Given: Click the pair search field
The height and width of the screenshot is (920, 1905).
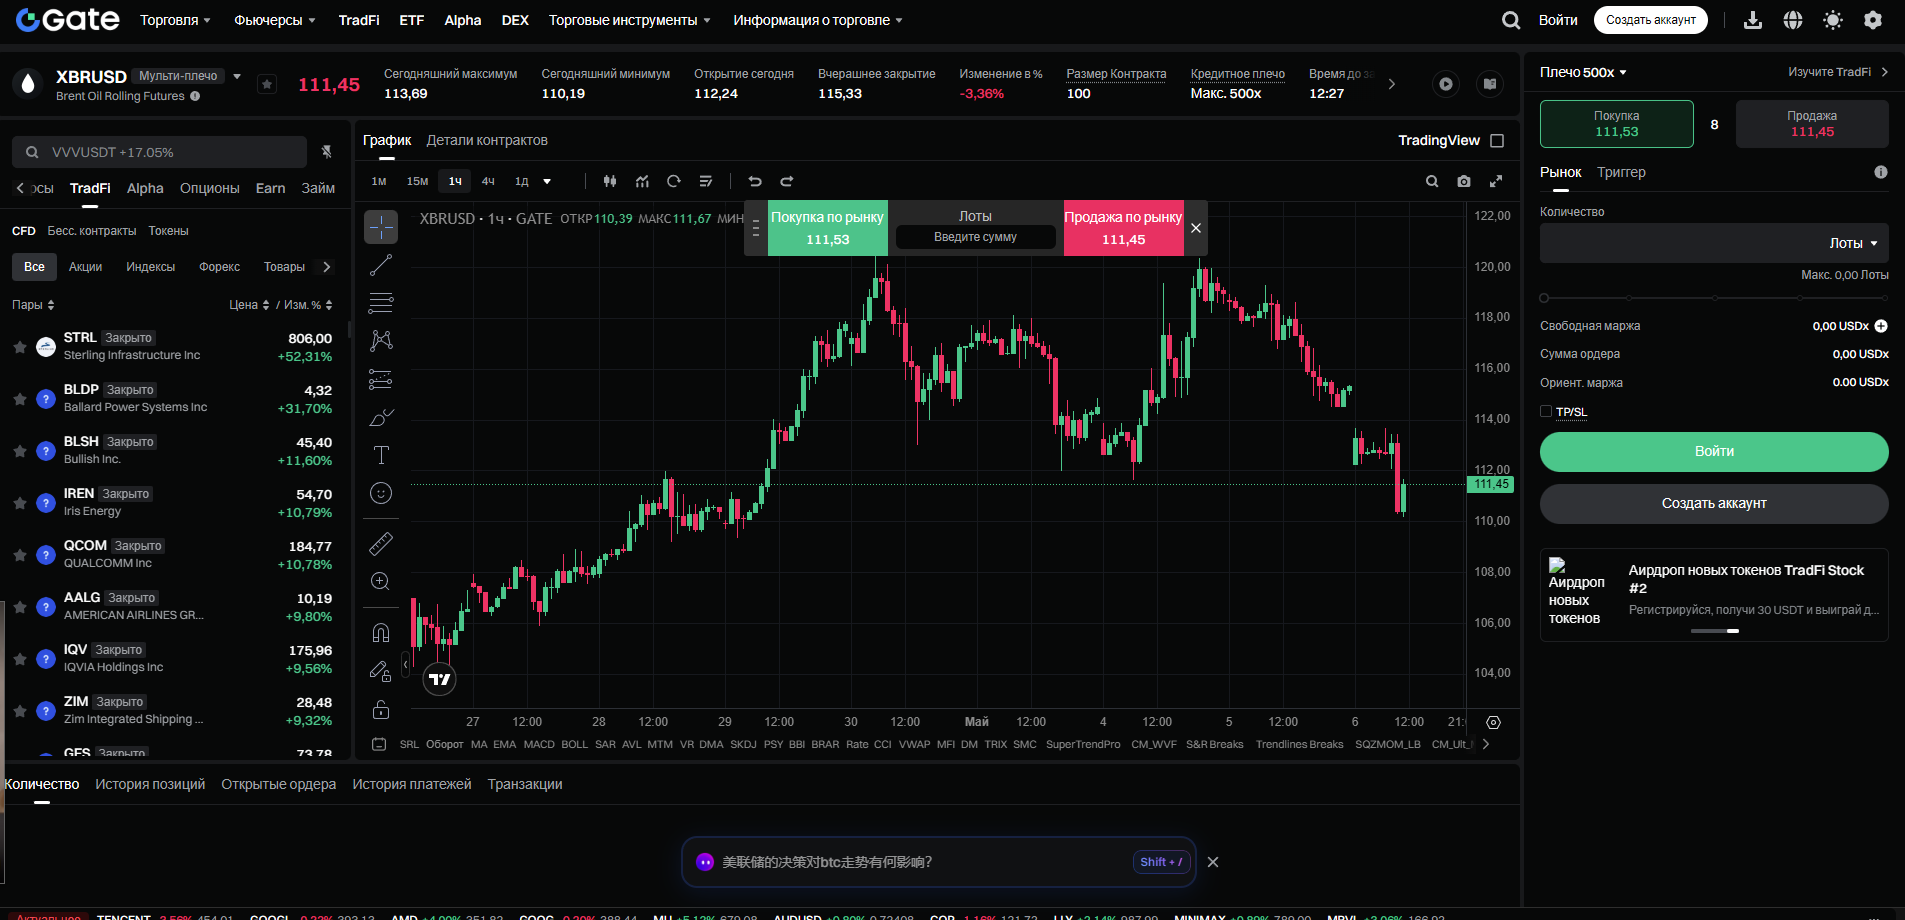Looking at the screenshot, I should click(159, 152).
